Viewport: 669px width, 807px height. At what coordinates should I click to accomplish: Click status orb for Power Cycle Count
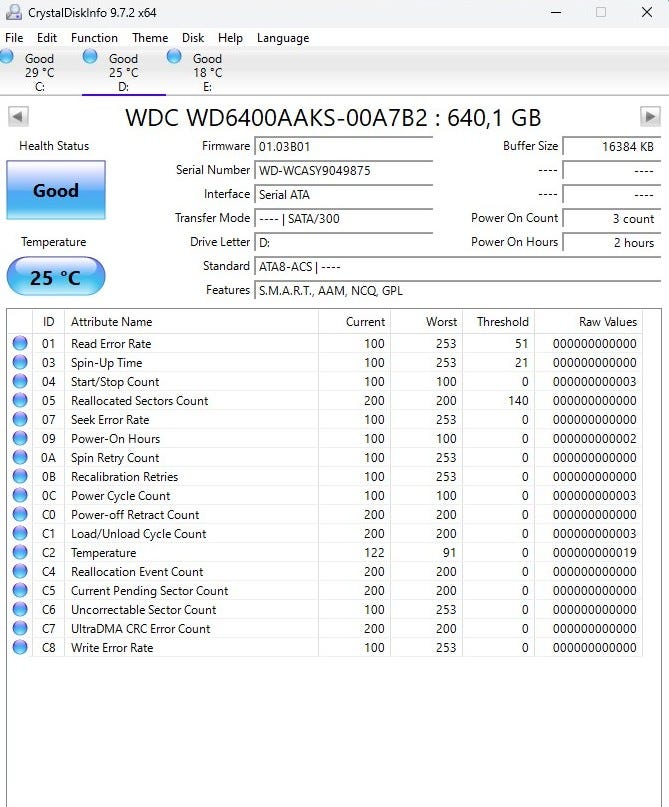tap(20, 495)
